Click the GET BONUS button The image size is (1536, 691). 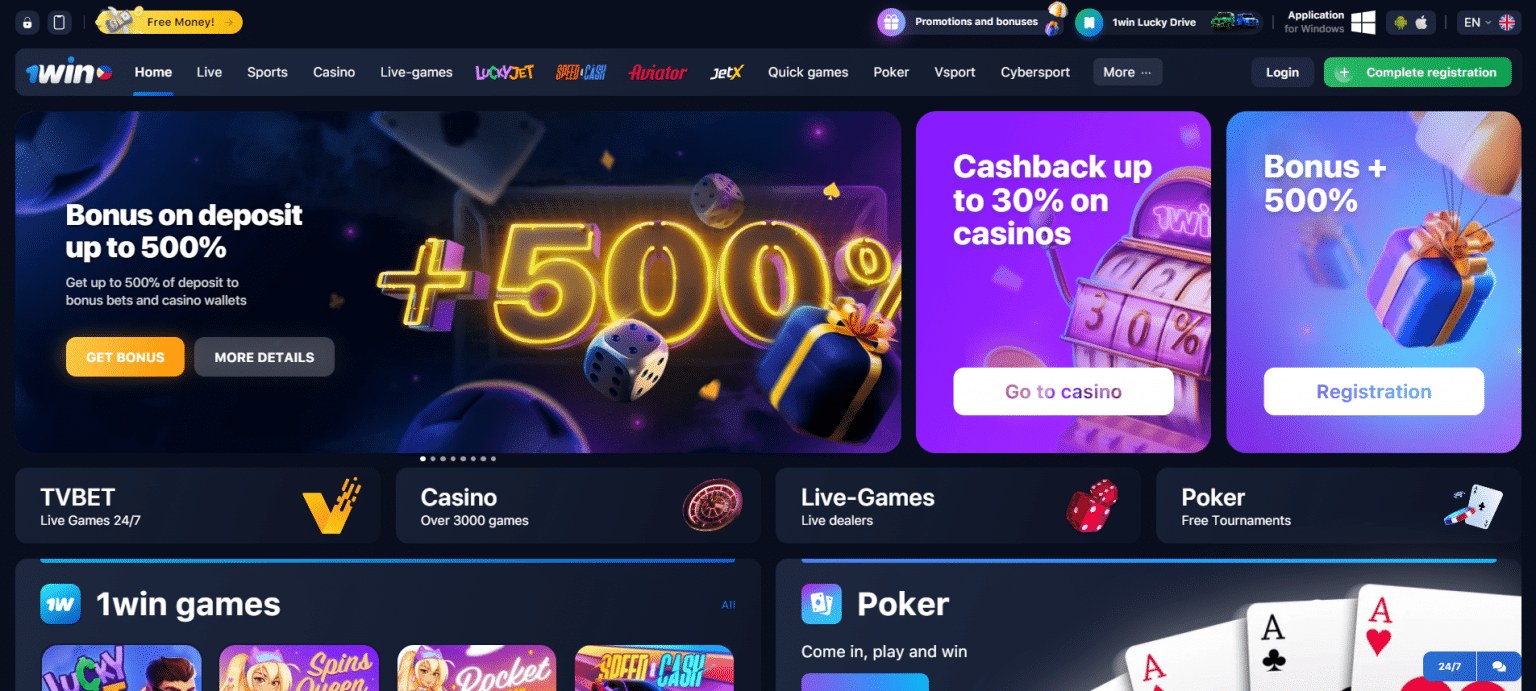(x=125, y=357)
